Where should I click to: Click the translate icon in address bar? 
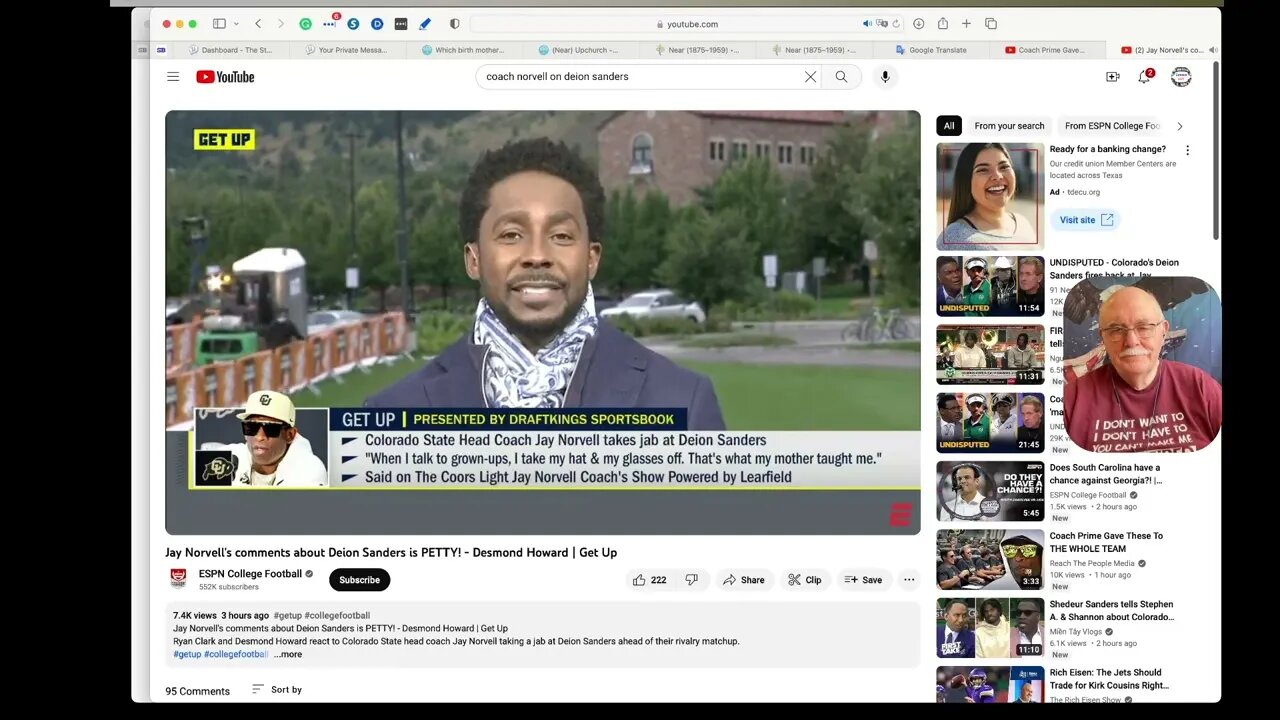tap(881, 24)
